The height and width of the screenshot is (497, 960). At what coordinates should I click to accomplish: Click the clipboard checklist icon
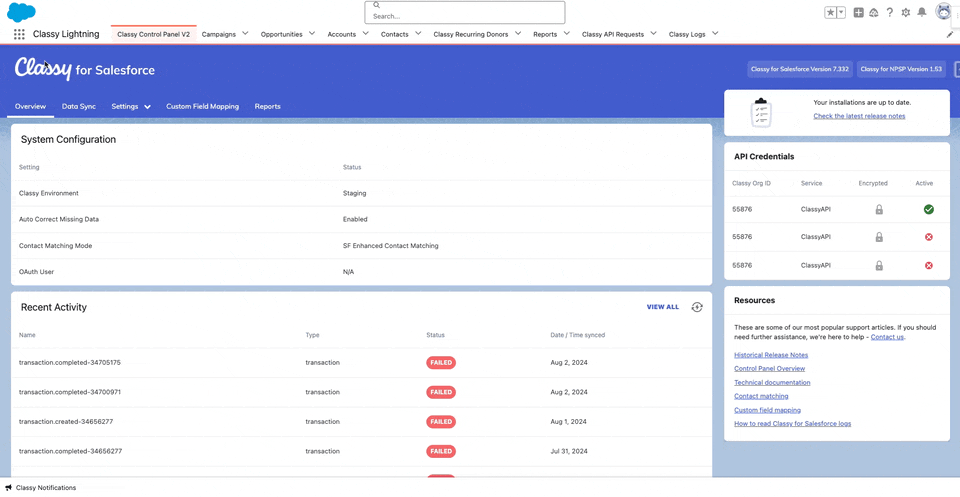point(760,111)
